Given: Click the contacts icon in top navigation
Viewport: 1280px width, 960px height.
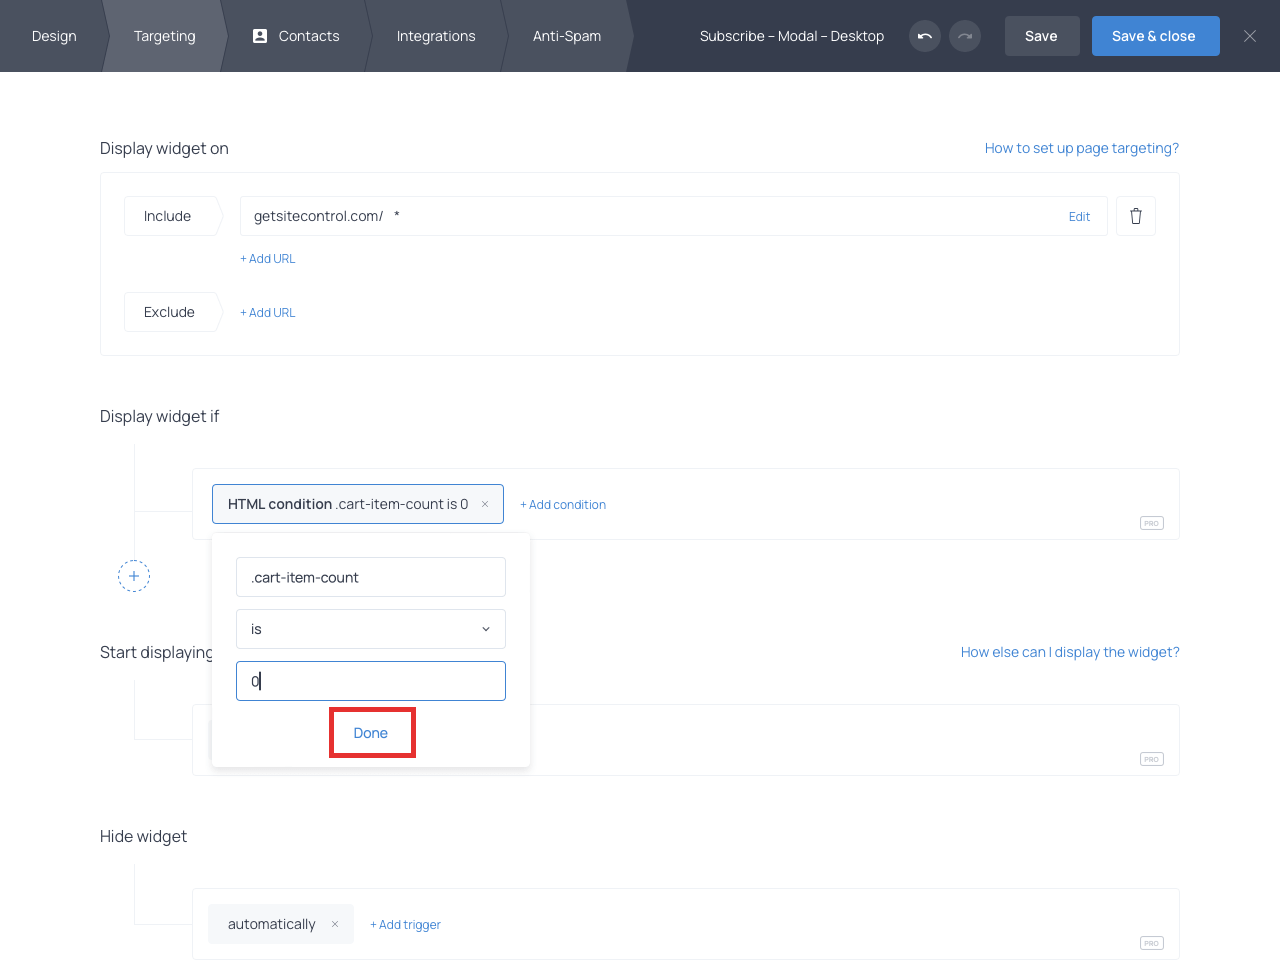Looking at the screenshot, I should click(260, 36).
